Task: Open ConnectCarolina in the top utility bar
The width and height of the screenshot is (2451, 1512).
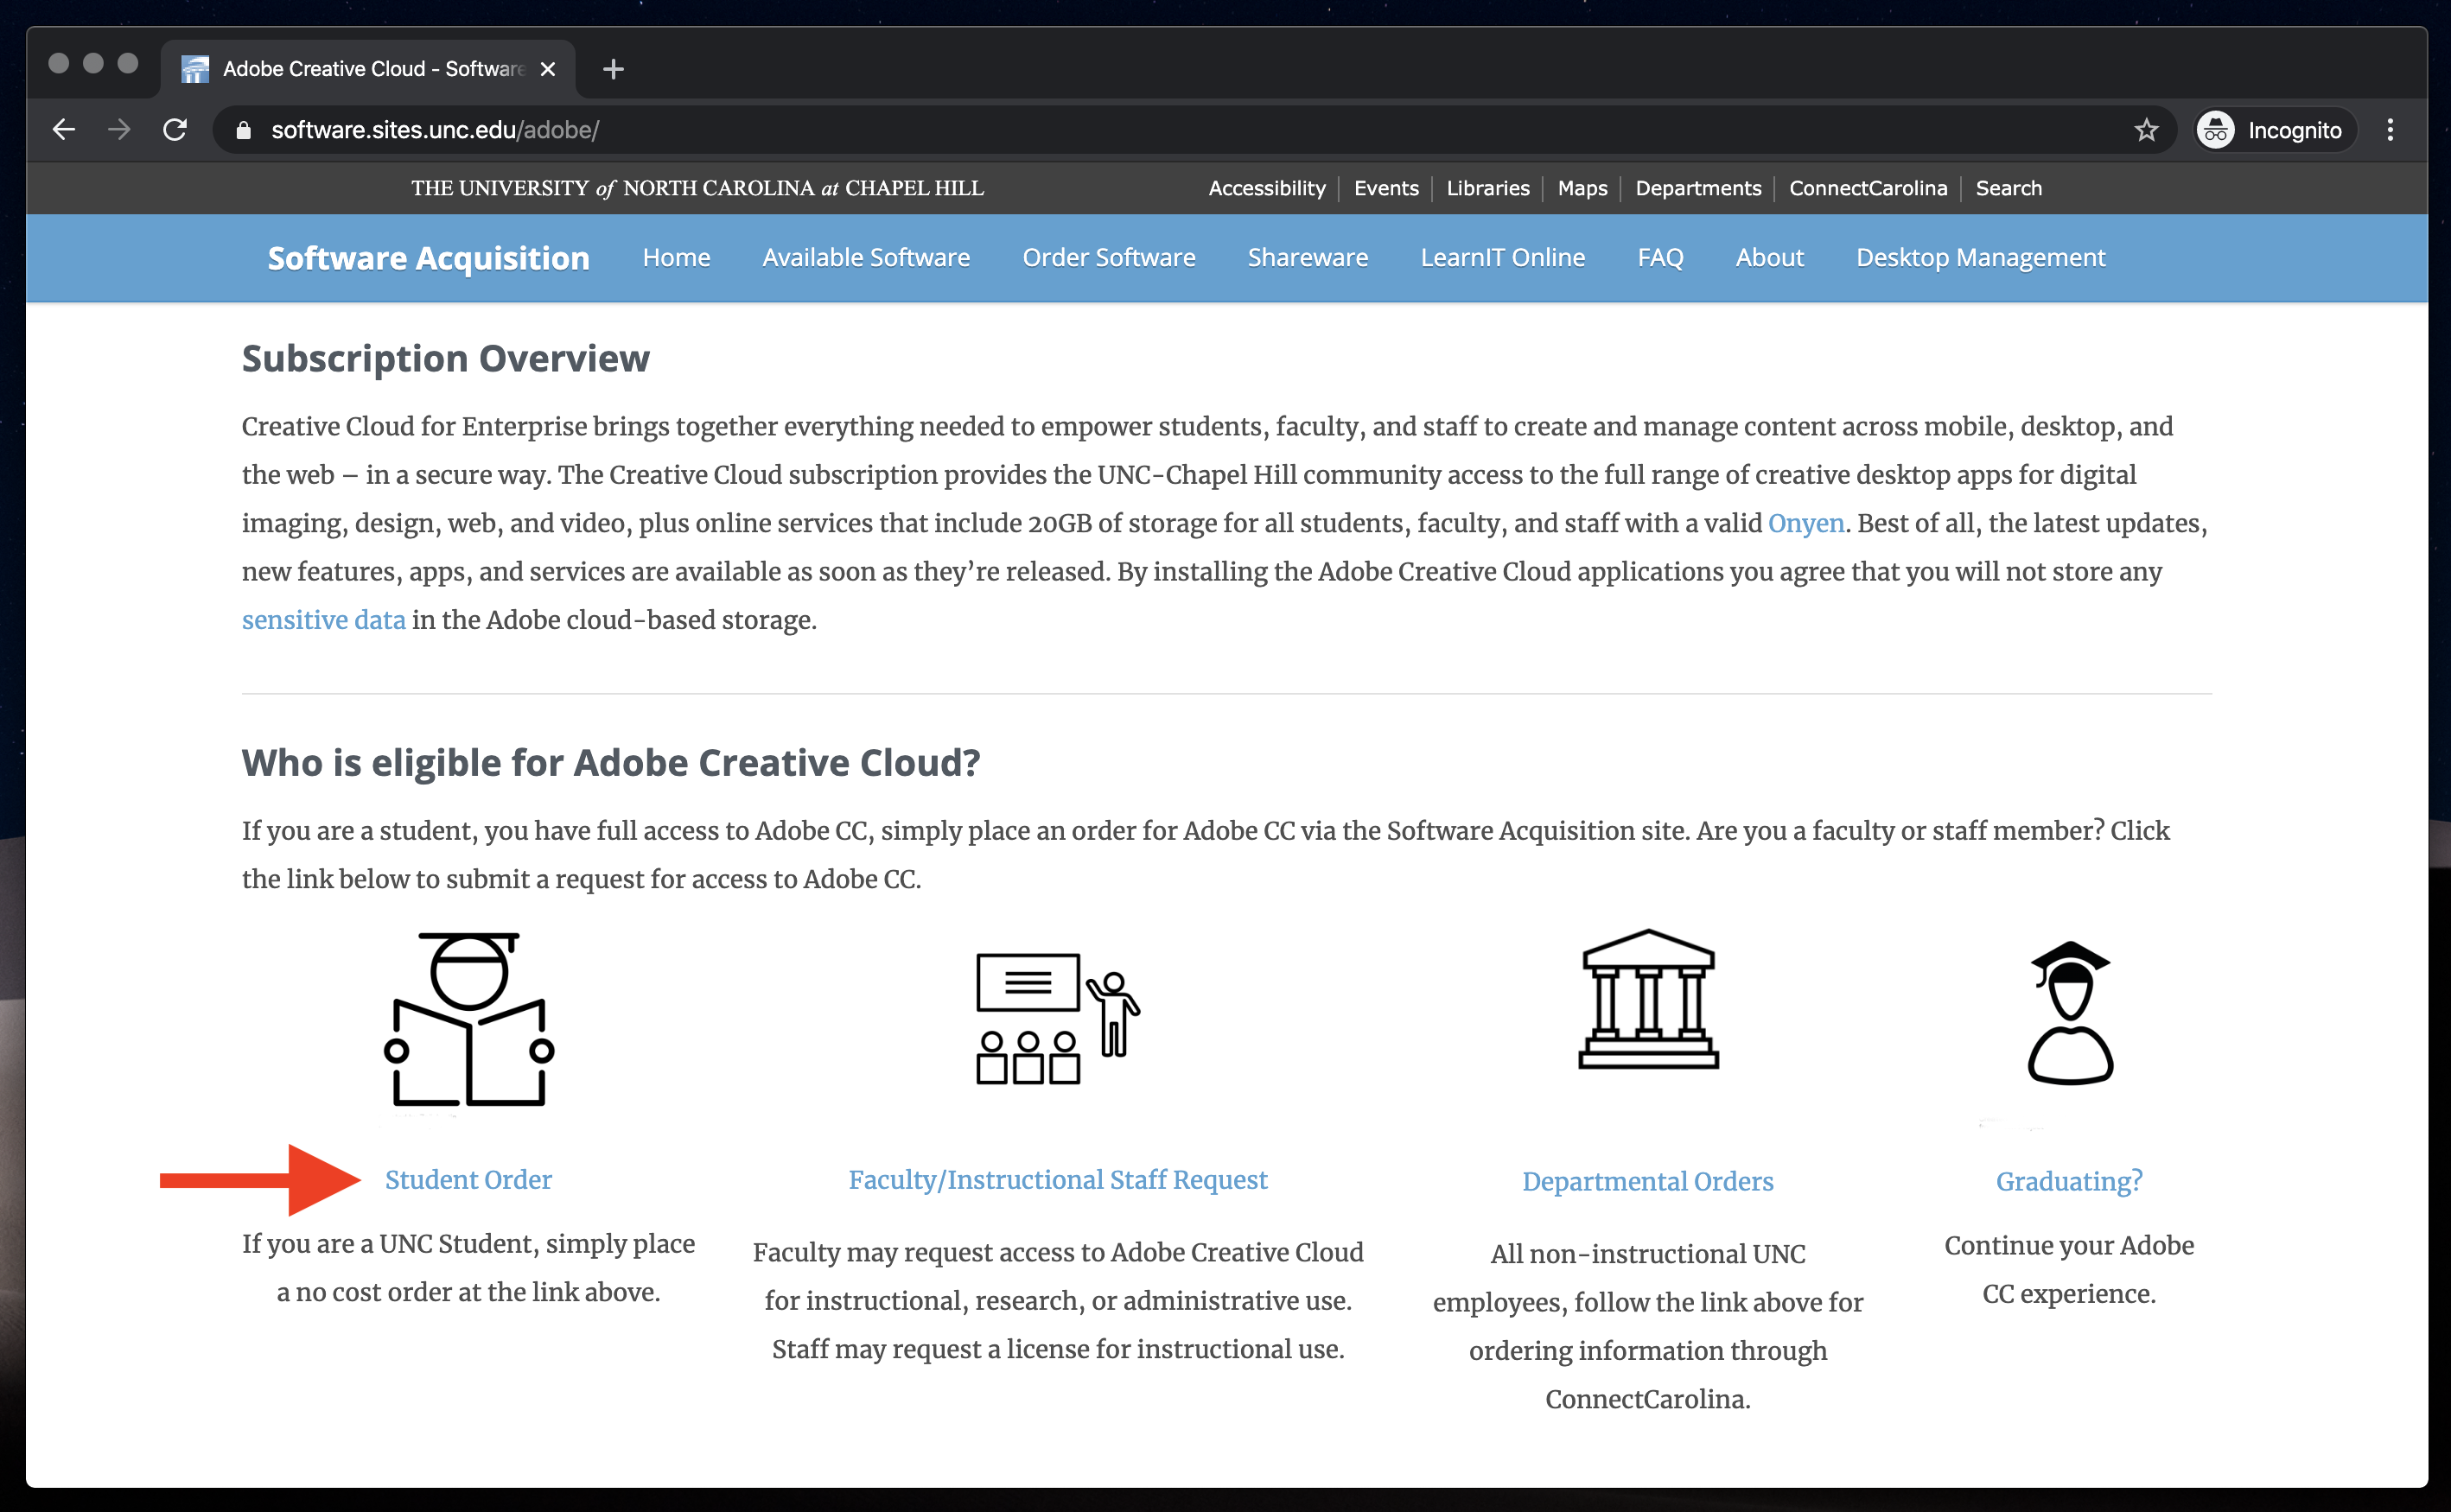Action: [x=1867, y=188]
